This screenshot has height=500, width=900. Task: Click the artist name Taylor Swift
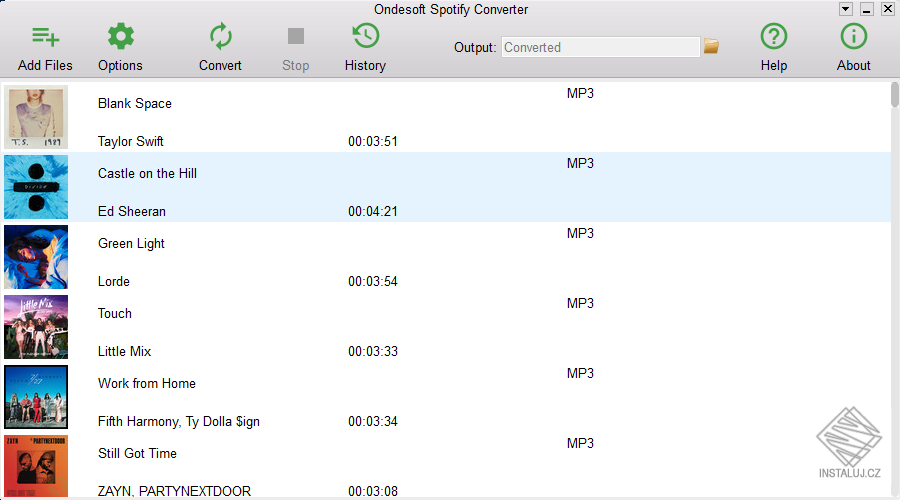coord(131,141)
